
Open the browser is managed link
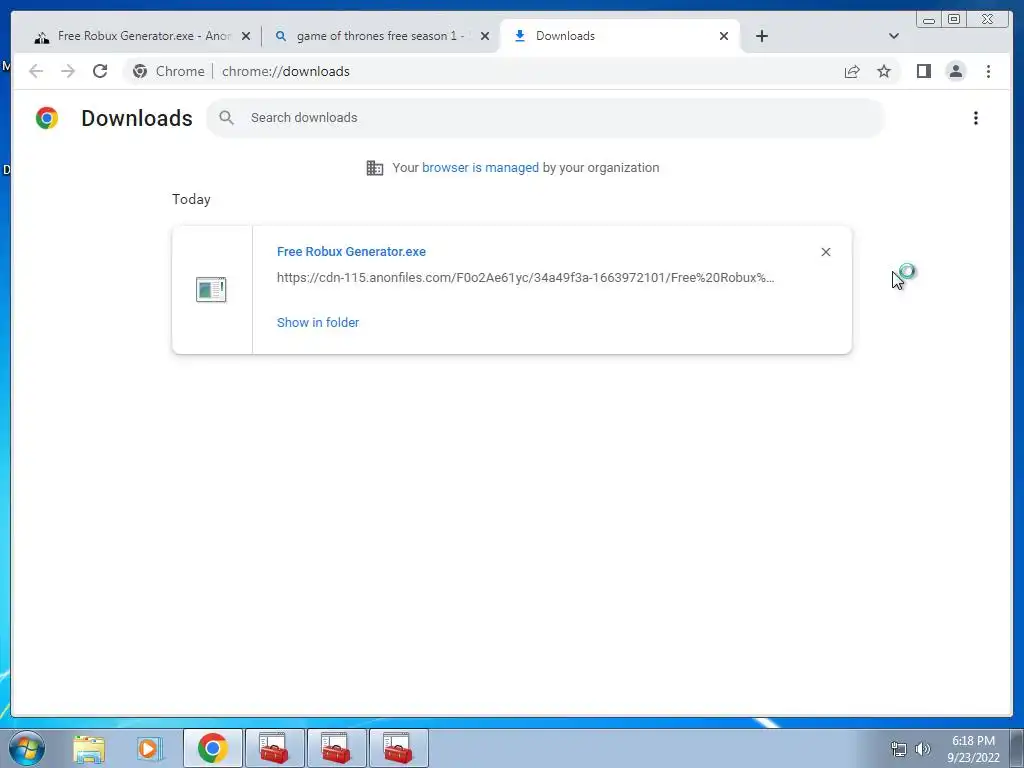point(480,168)
